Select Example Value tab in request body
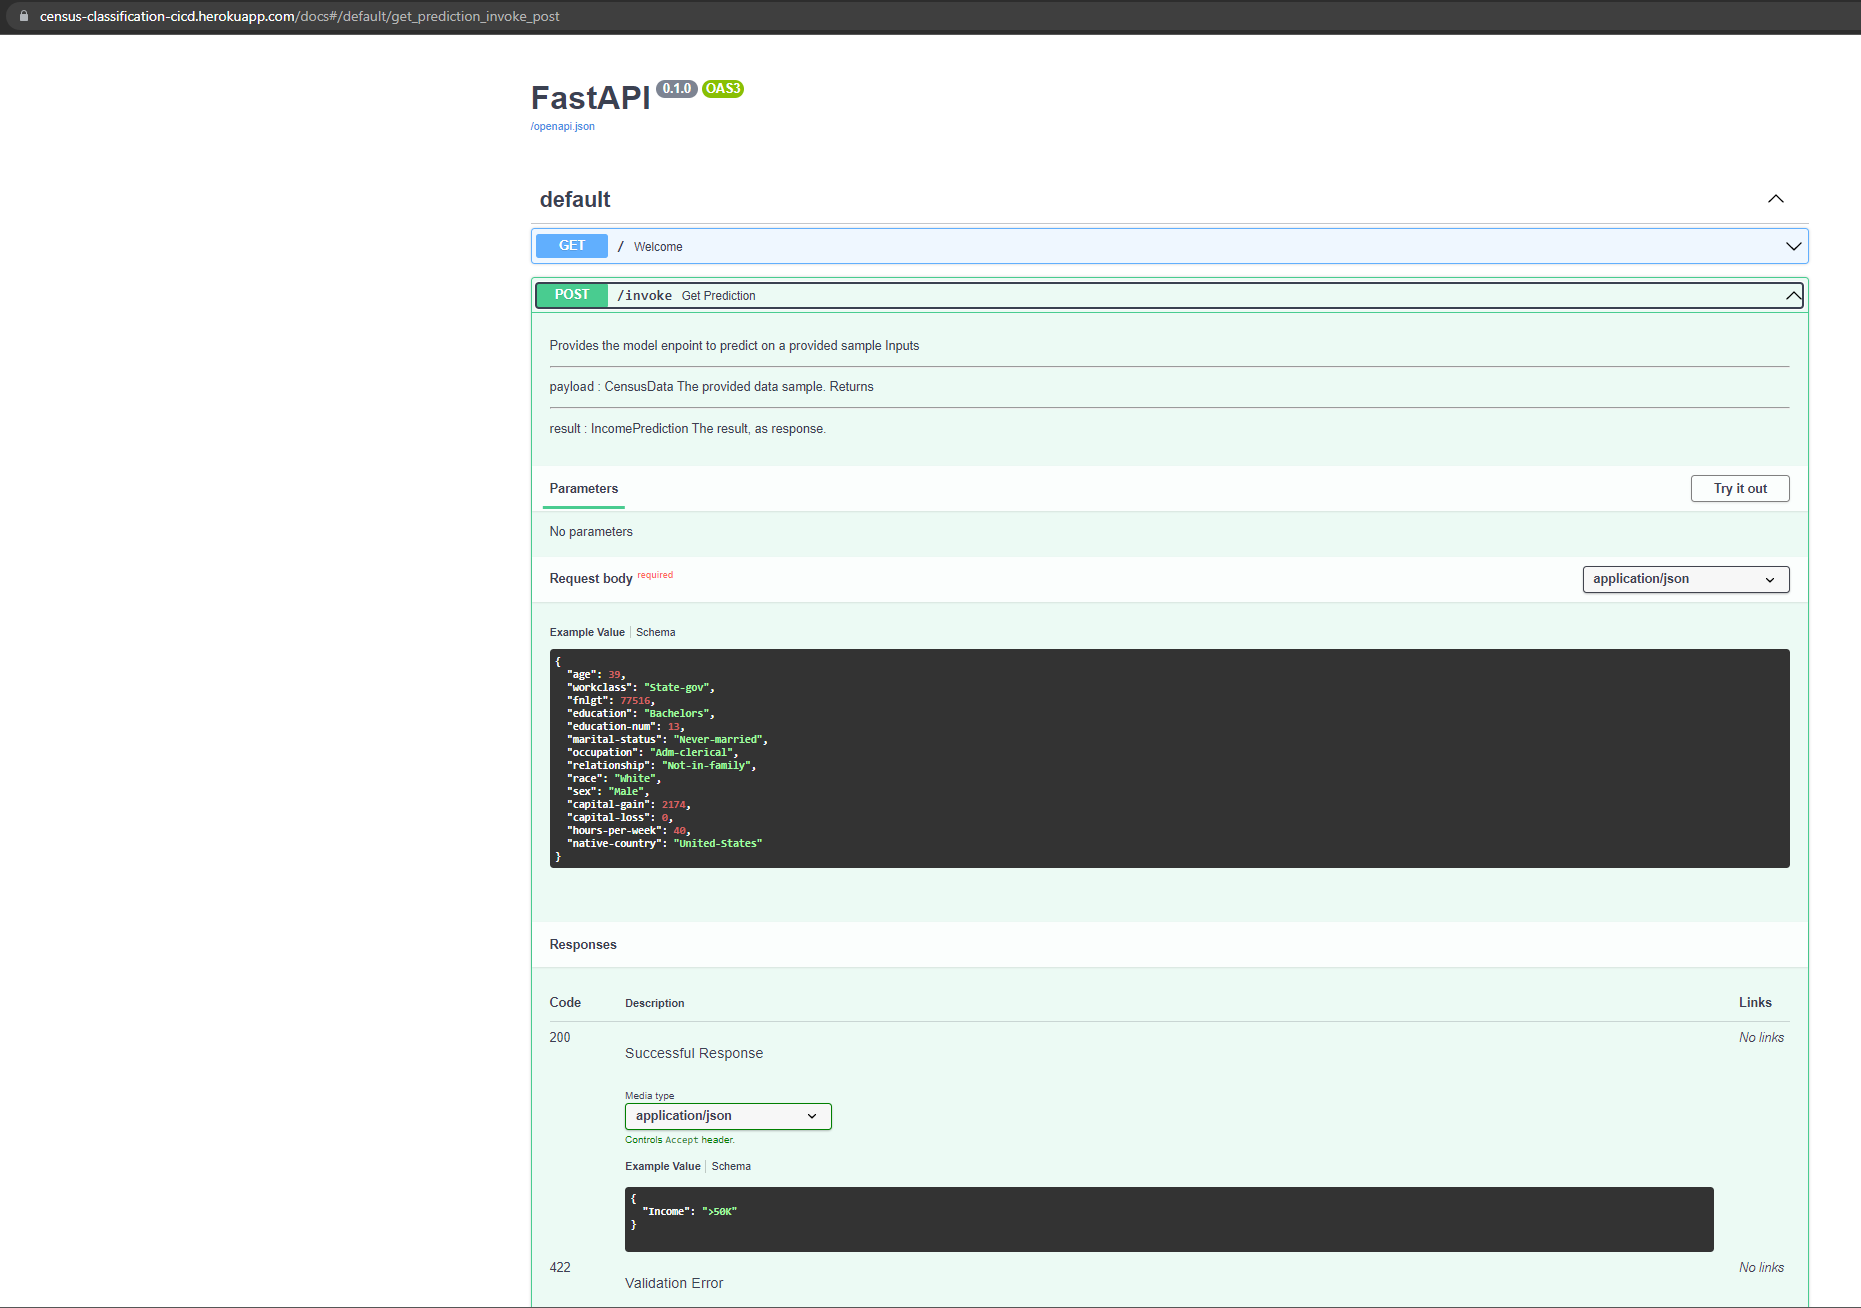 coord(587,632)
